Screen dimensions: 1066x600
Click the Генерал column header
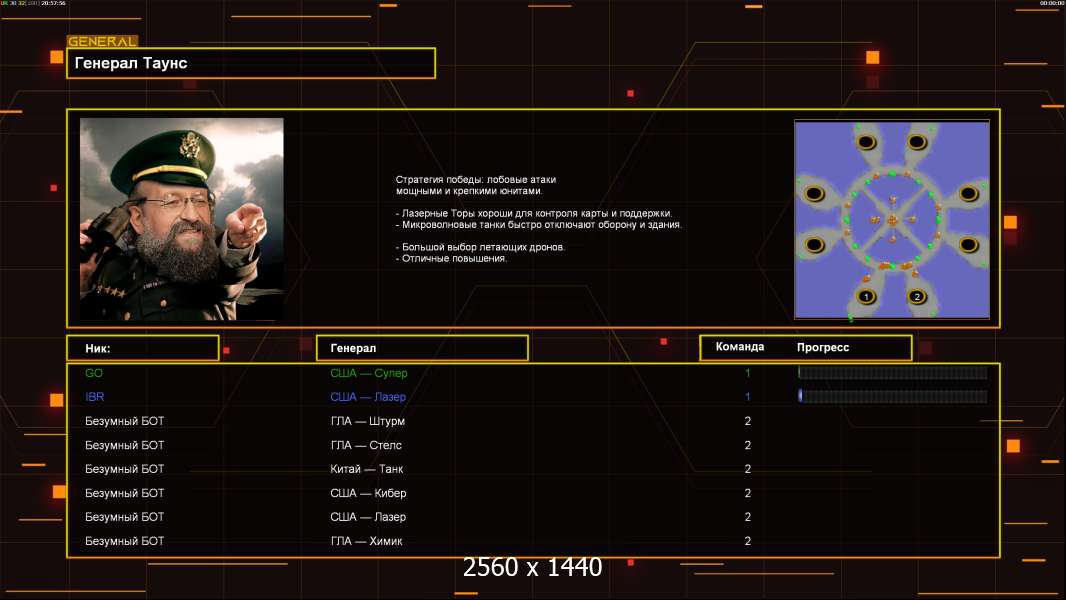coord(421,348)
